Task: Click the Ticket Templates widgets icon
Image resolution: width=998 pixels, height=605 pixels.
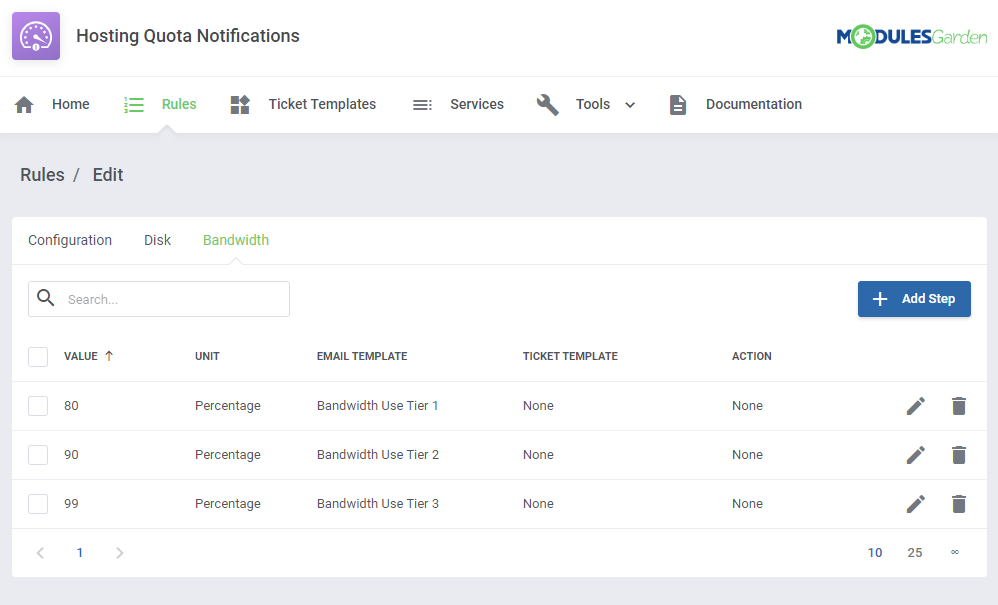Action: pyautogui.click(x=240, y=104)
